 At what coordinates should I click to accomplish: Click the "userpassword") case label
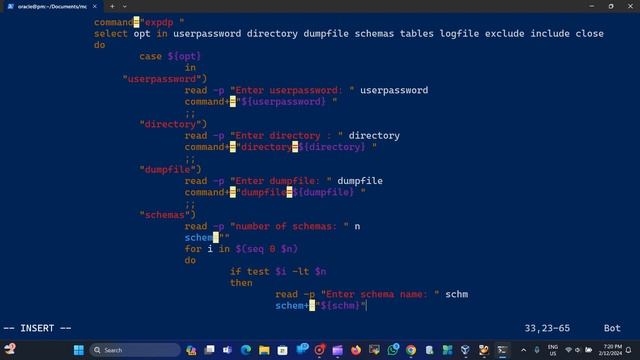coord(165,79)
